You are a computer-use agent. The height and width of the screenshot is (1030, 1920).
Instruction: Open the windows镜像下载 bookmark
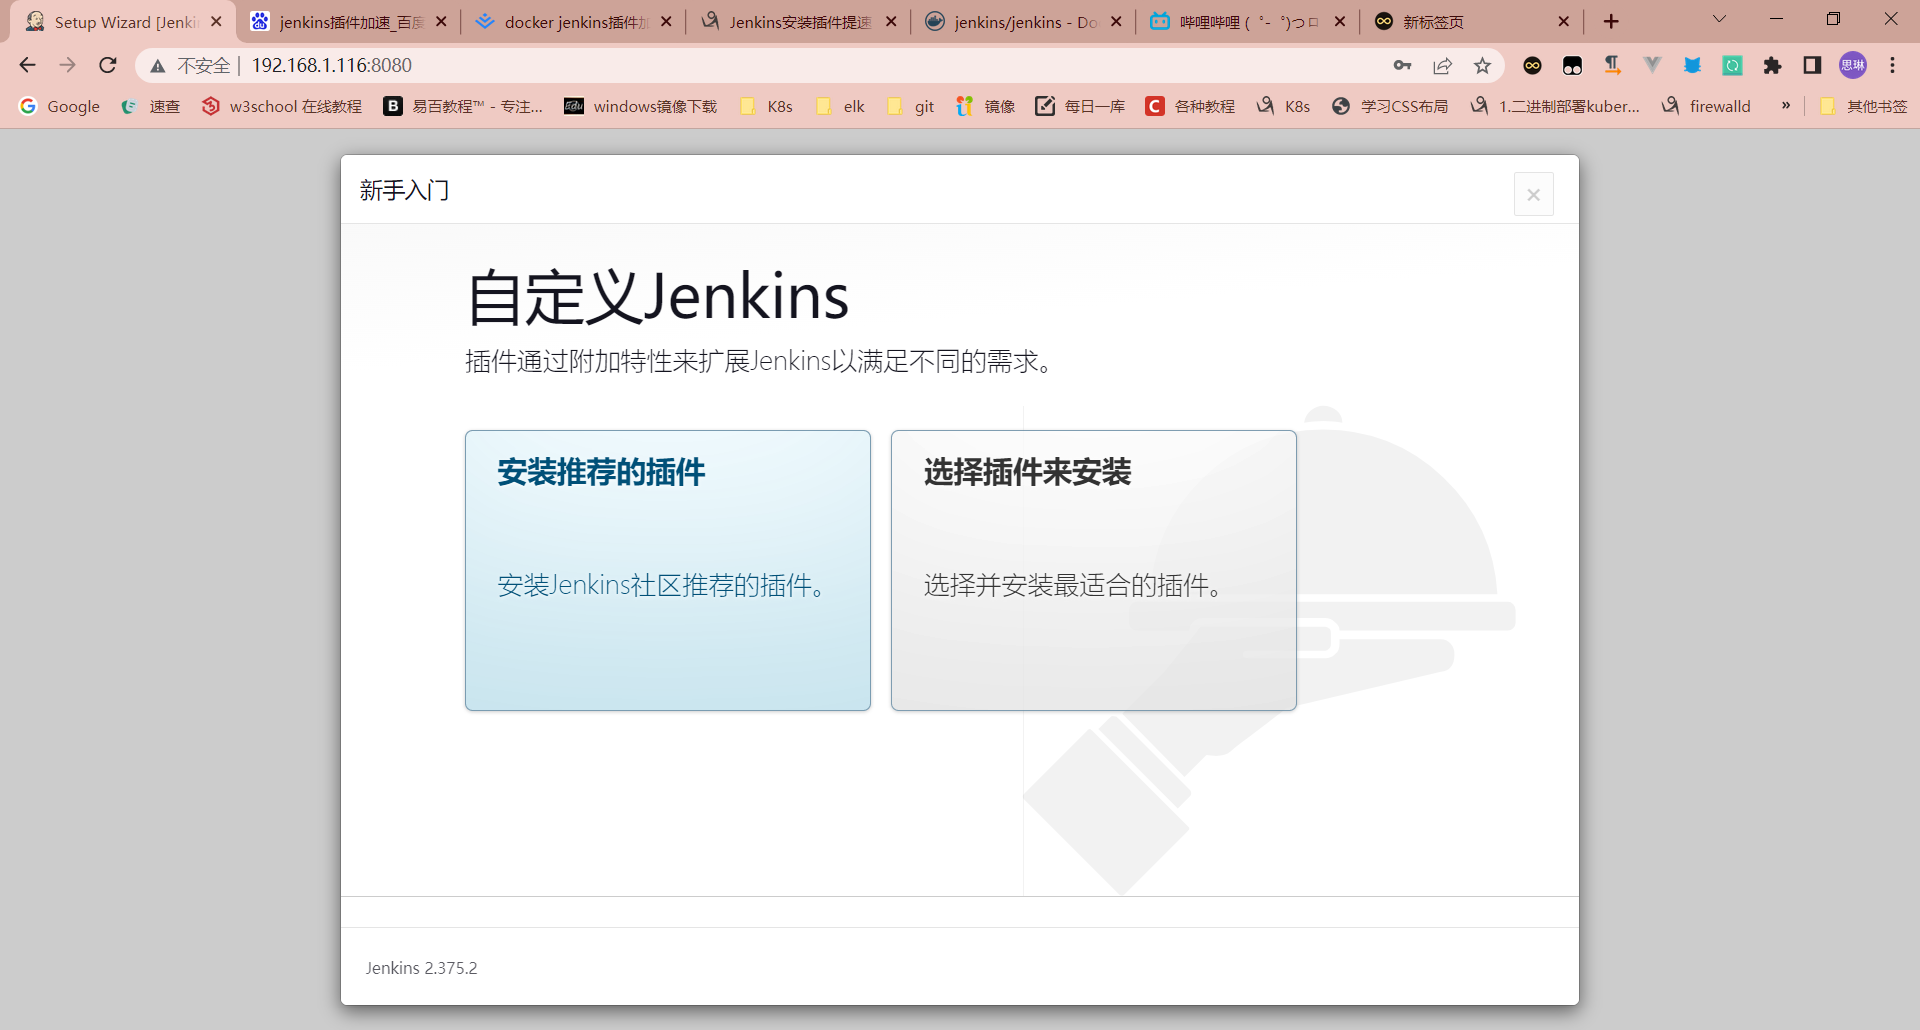(641, 106)
